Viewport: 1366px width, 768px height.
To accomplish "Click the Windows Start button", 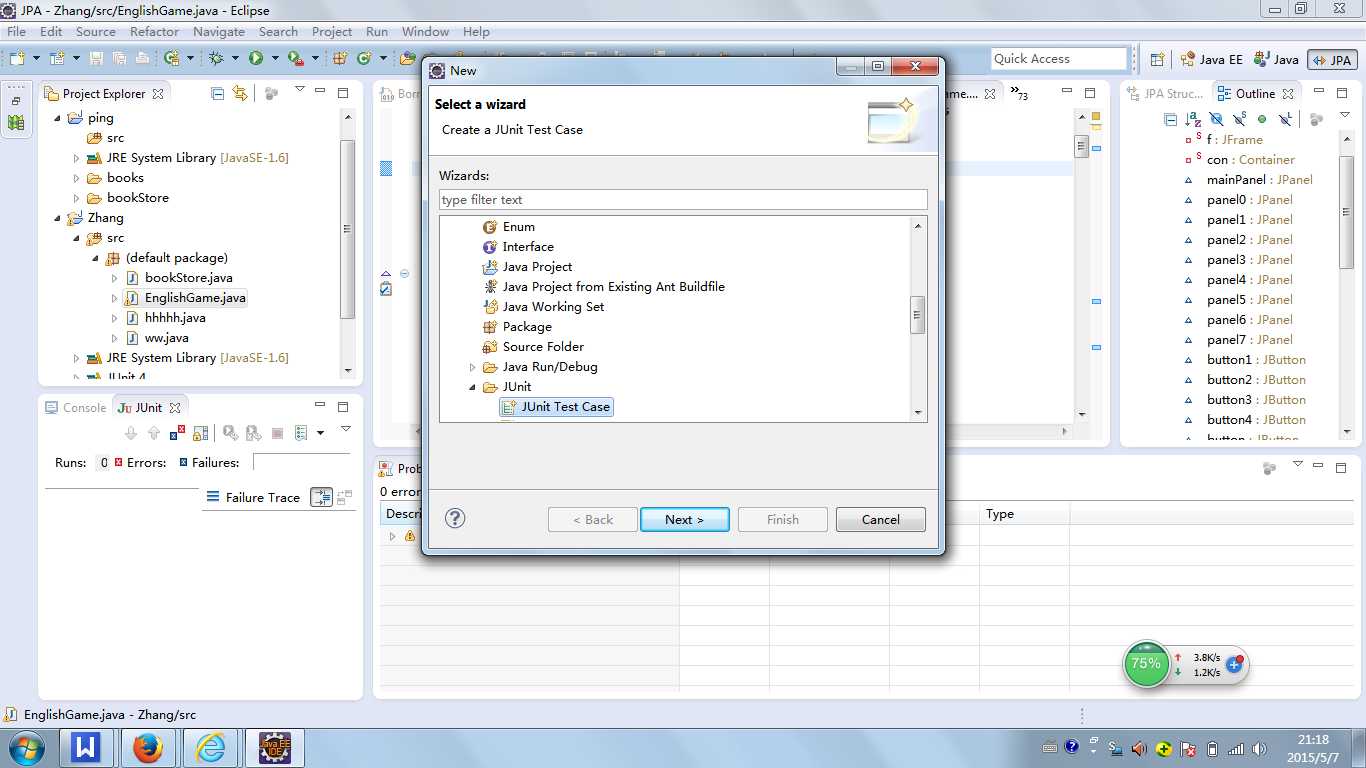I will 26,747.
